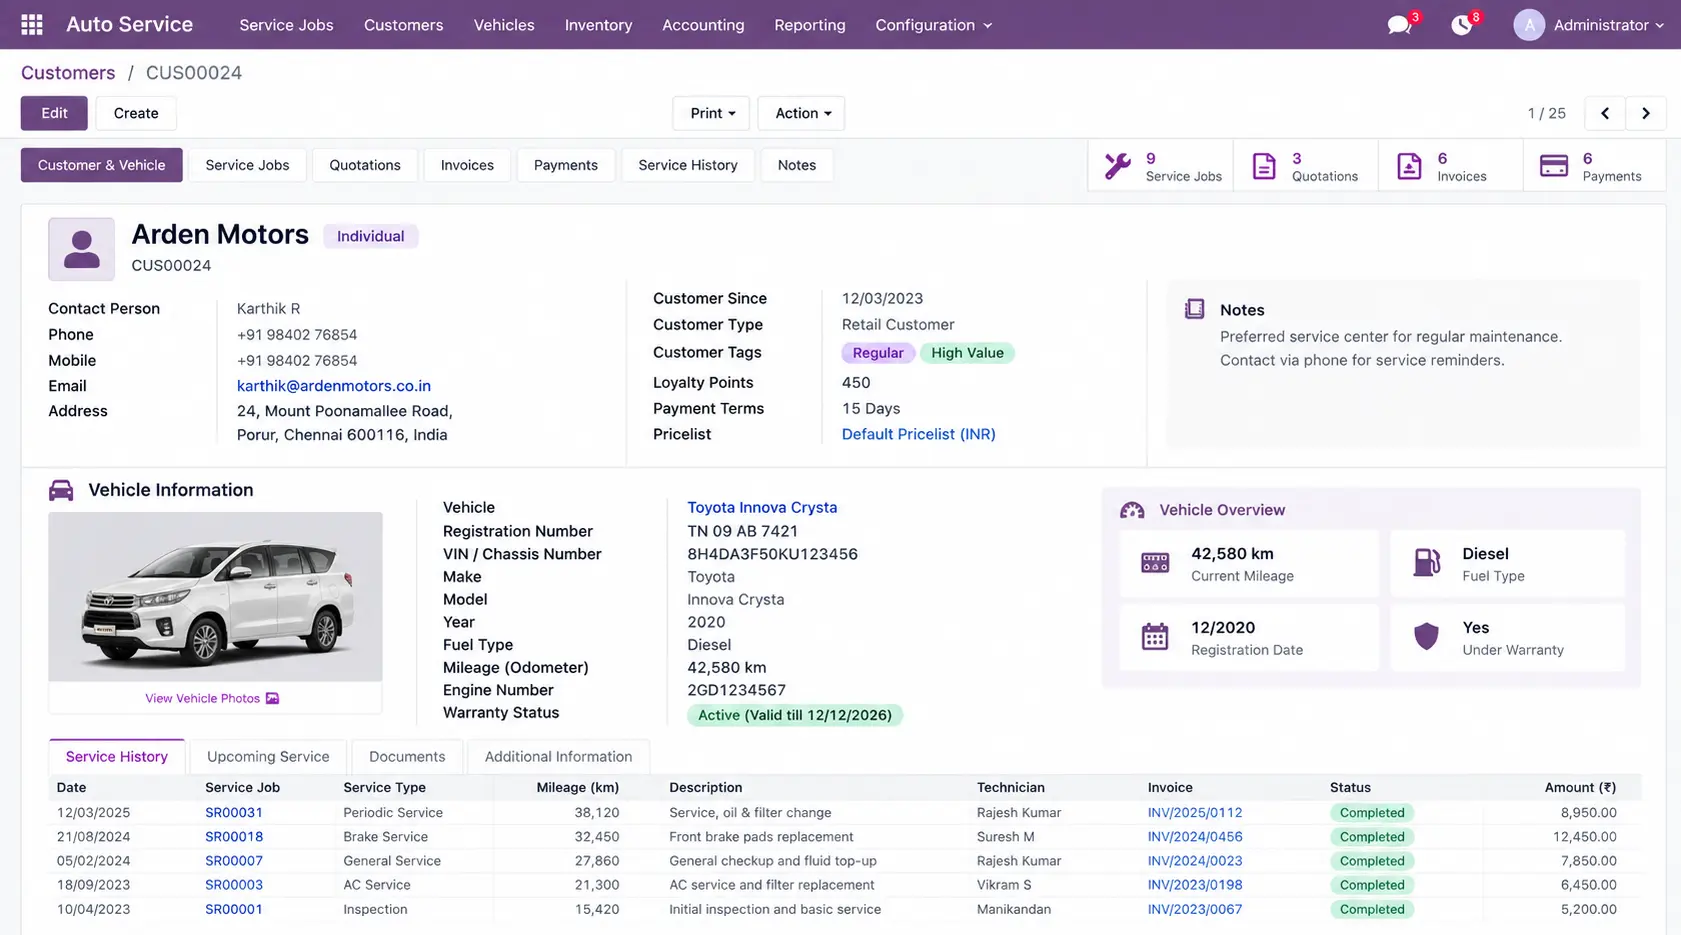Viewport: 1681px width, 935px height.
Task: Click the Customers breadcrumb link
Action: [68, 73]
